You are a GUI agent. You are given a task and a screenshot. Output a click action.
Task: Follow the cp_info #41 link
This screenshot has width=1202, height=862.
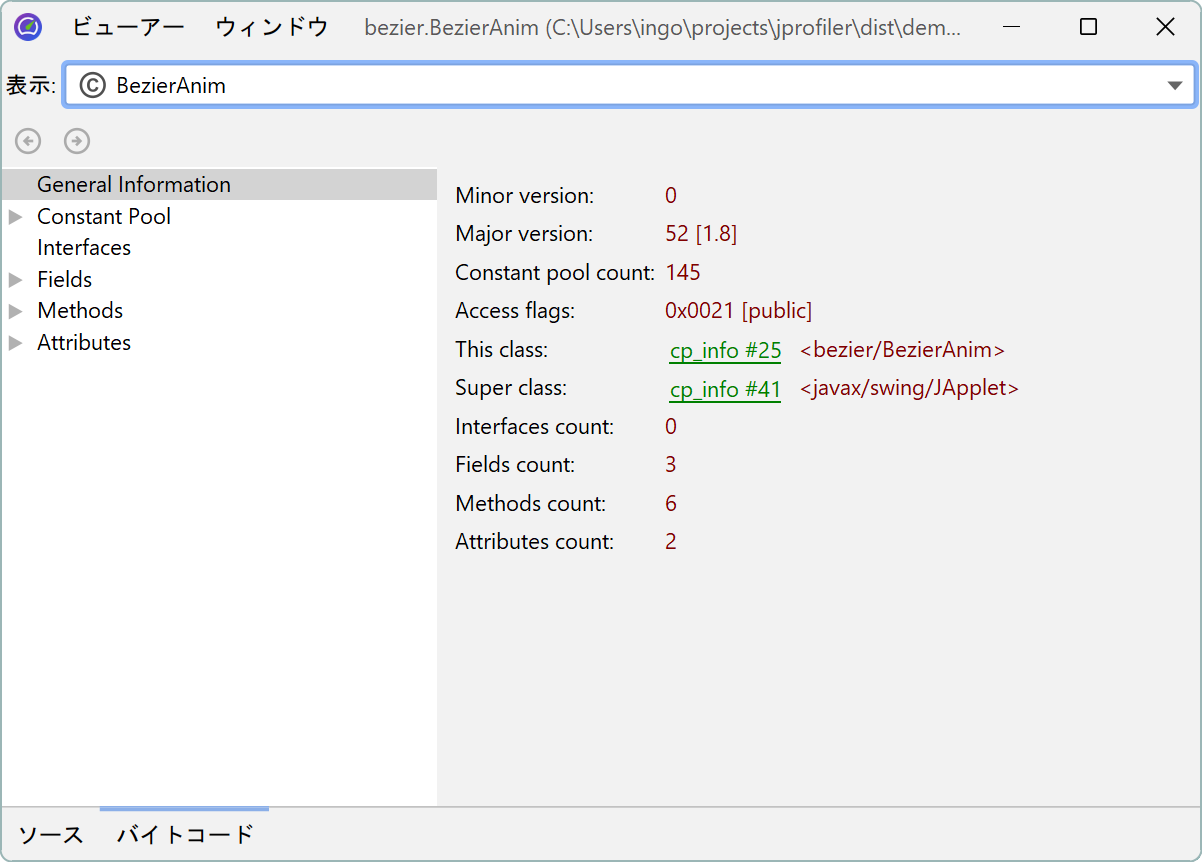[725, 389]
